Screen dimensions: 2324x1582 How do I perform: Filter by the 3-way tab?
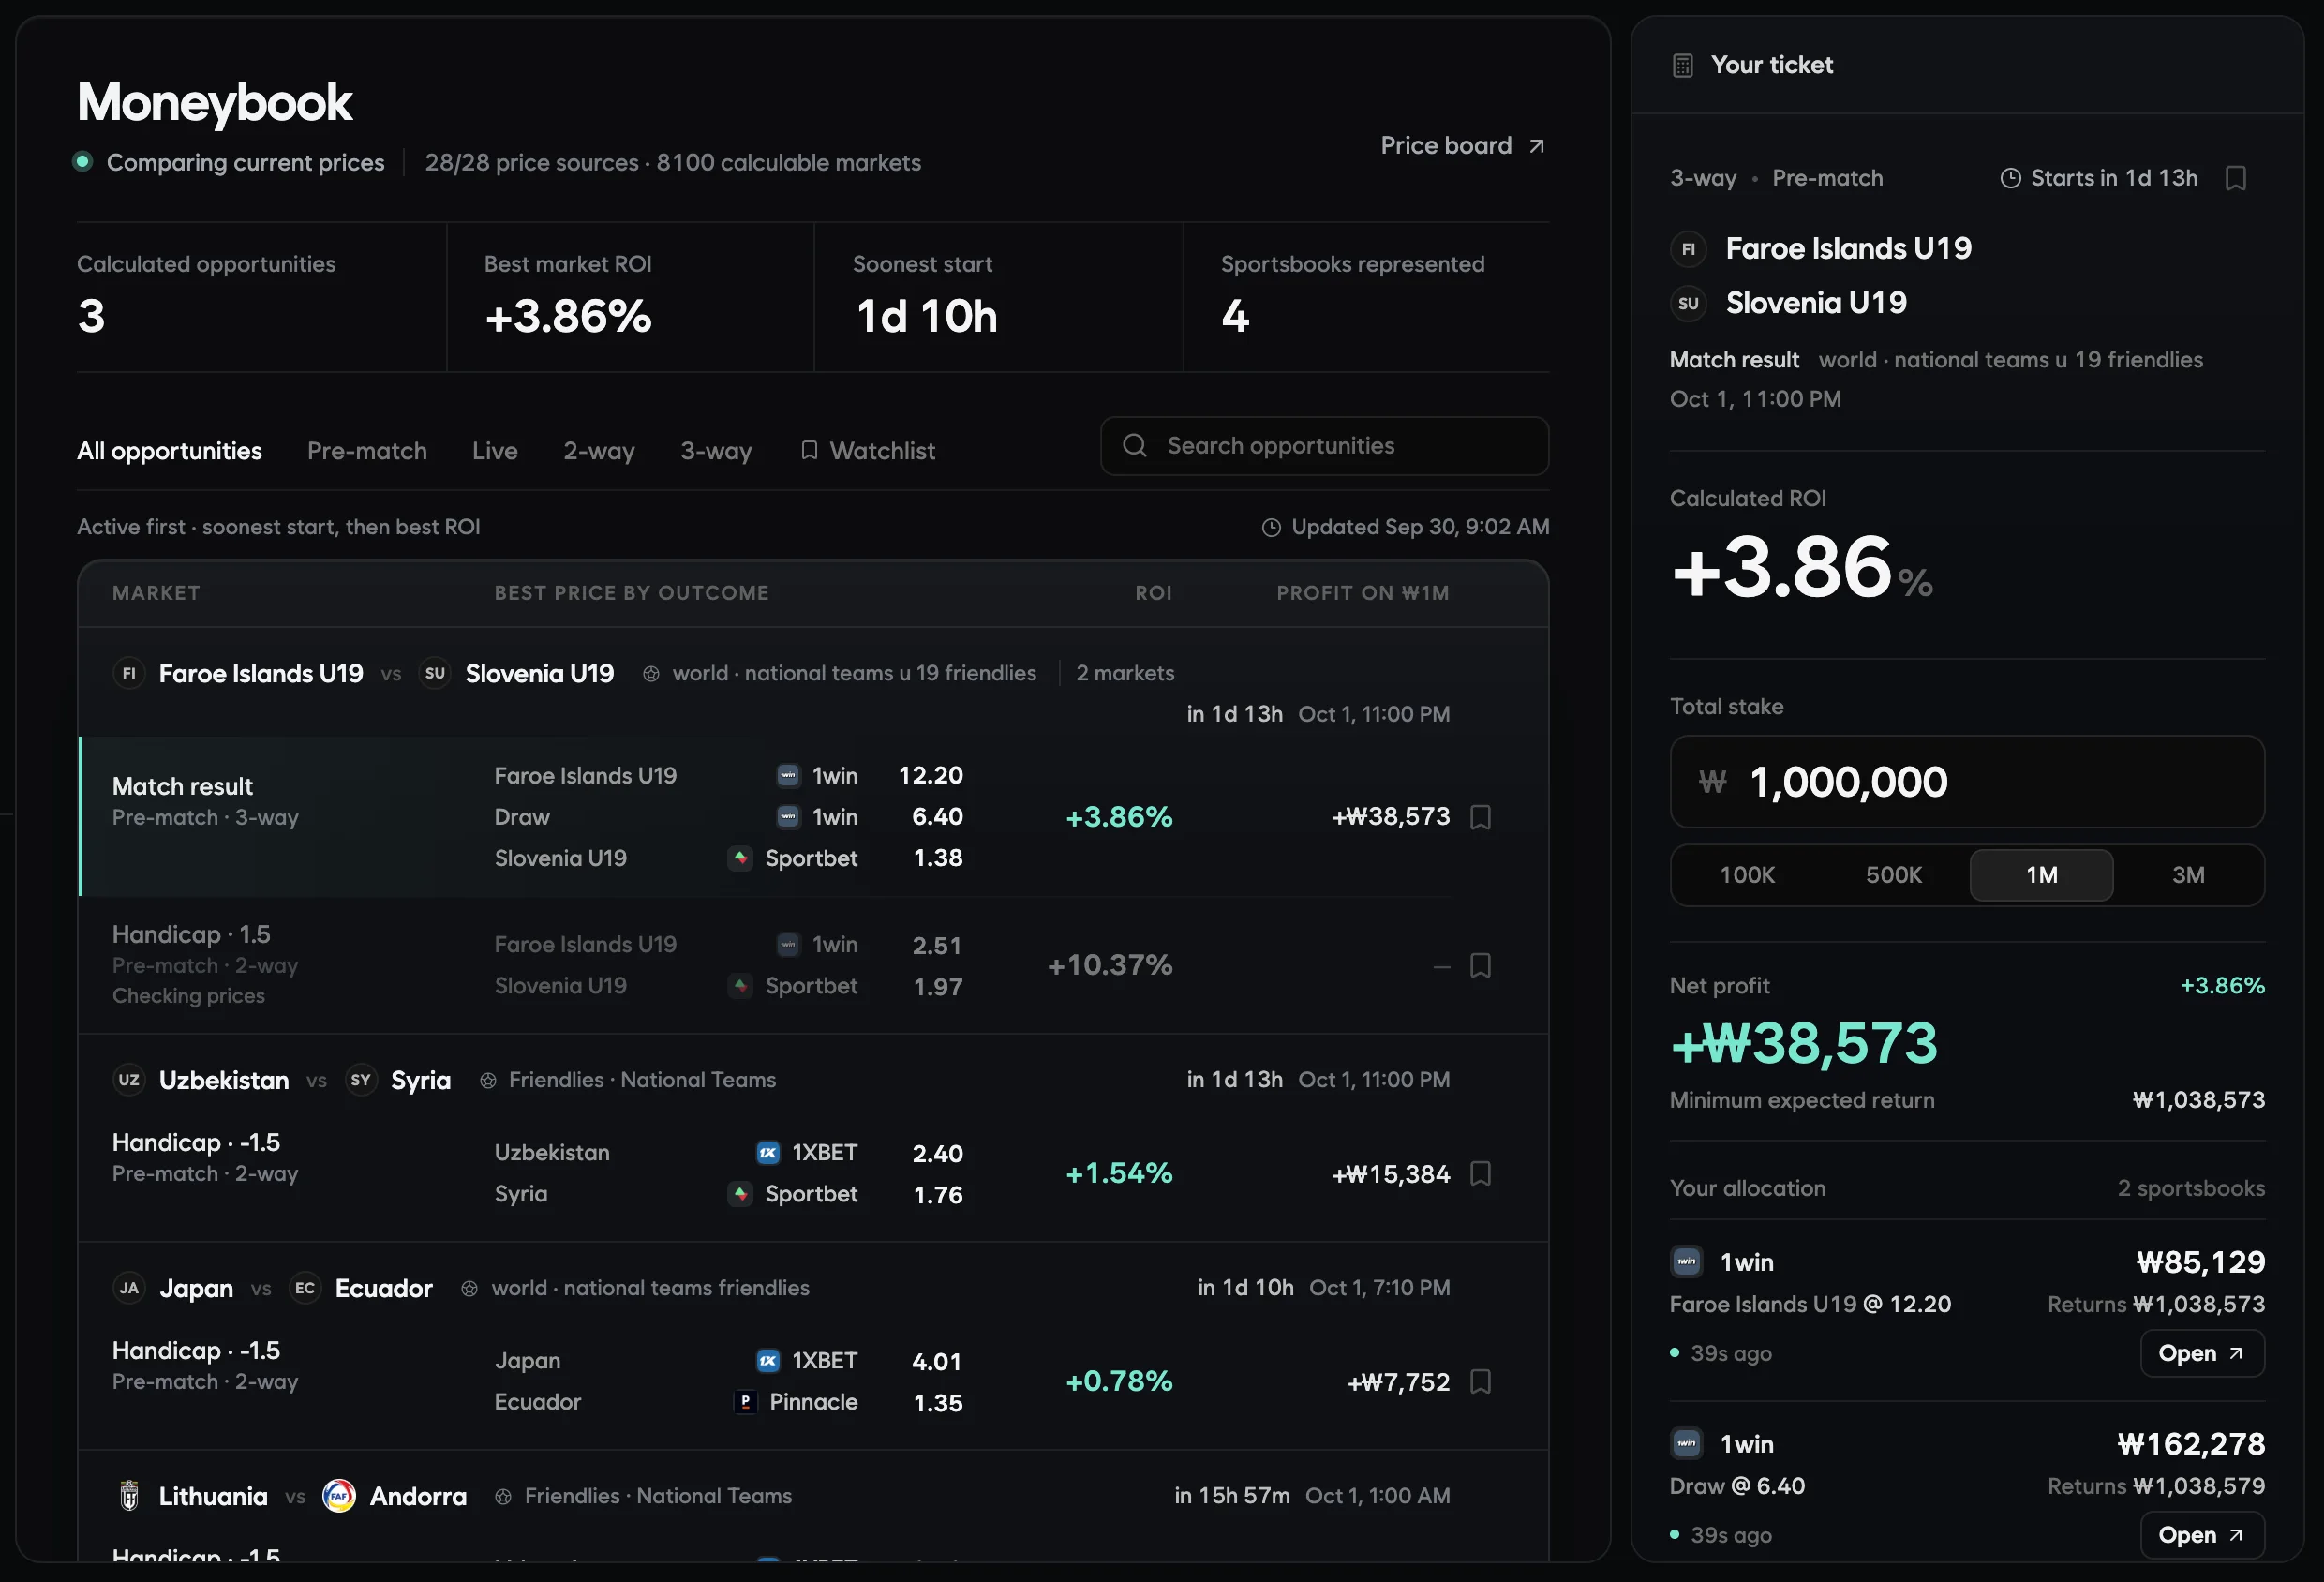tap(716, 451)
